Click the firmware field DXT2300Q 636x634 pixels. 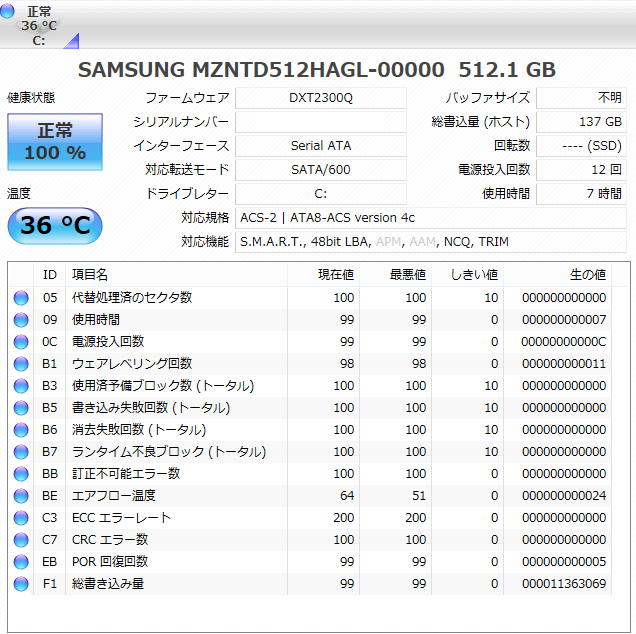point(321,98)
